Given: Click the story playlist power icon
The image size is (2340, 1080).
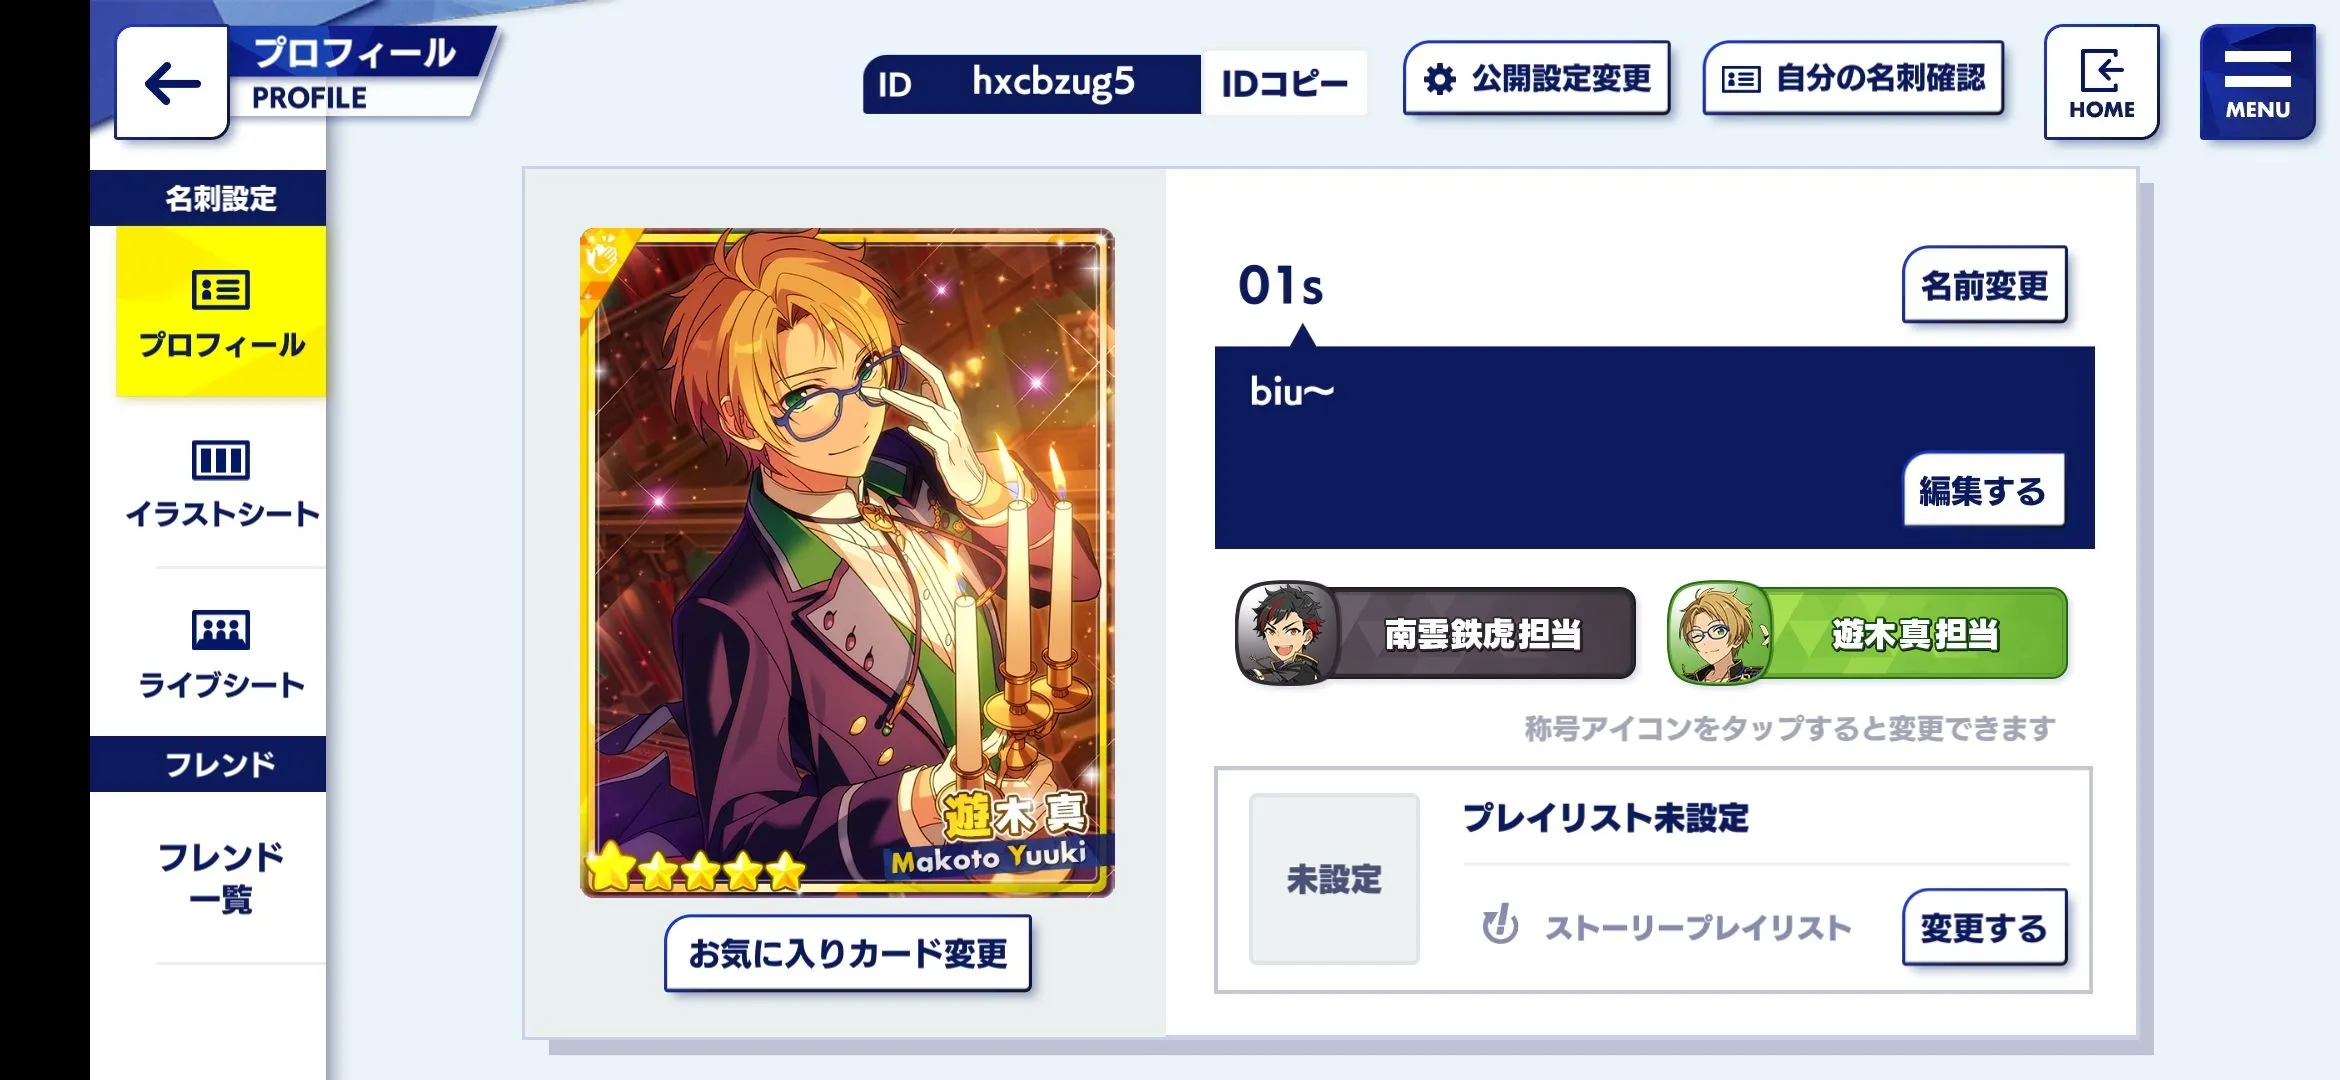Looking at the screenshot, I should tap(1500, 925).
